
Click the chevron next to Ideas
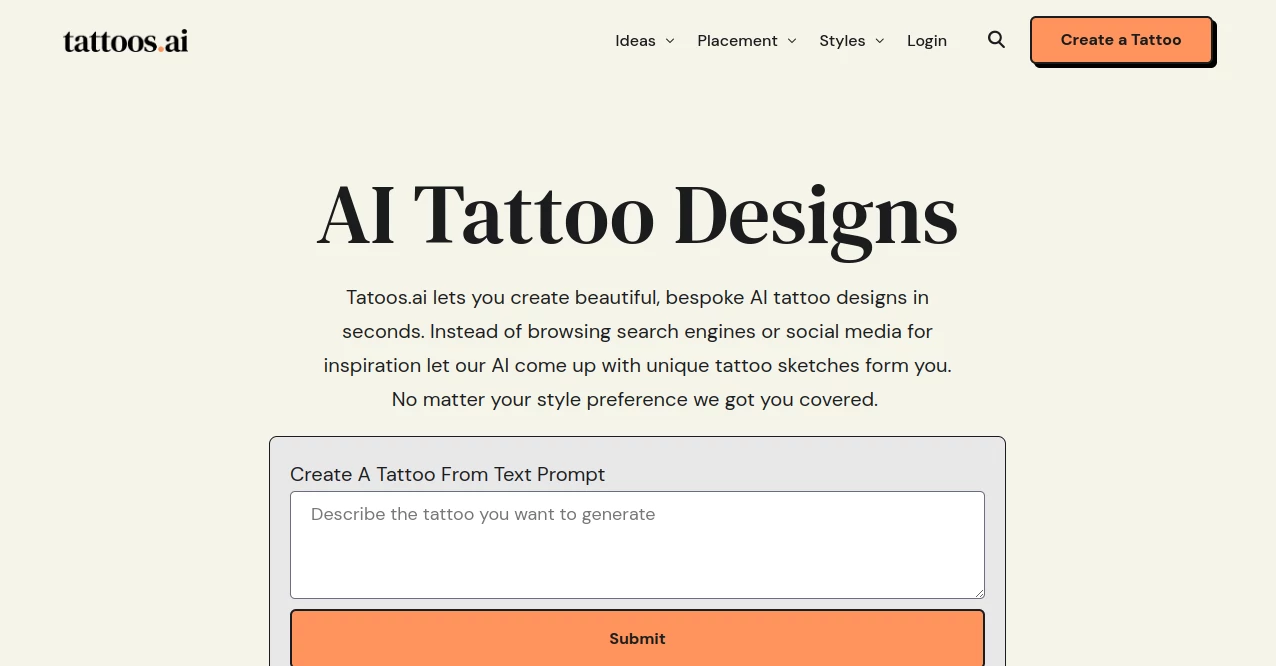click(670, 41)
